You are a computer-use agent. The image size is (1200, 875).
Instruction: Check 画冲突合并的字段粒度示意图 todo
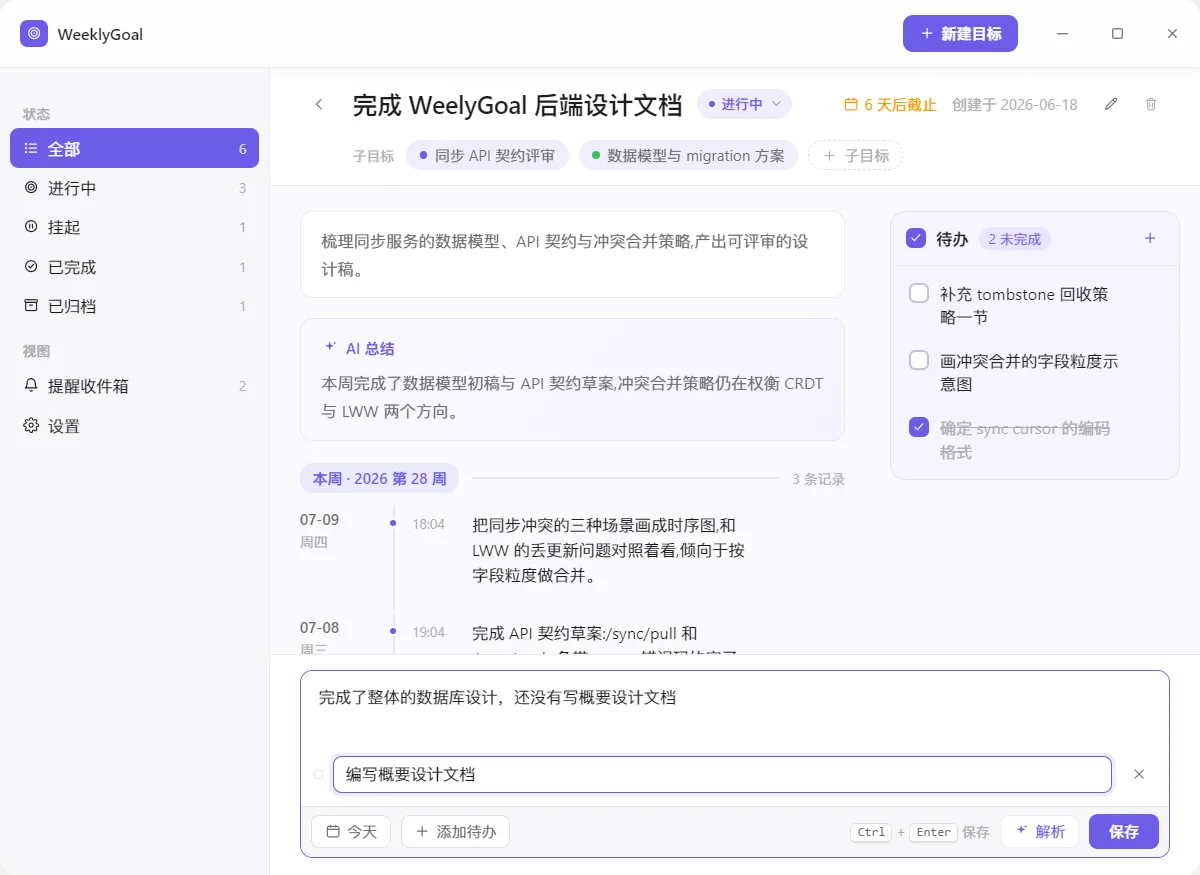click(919, 360)
